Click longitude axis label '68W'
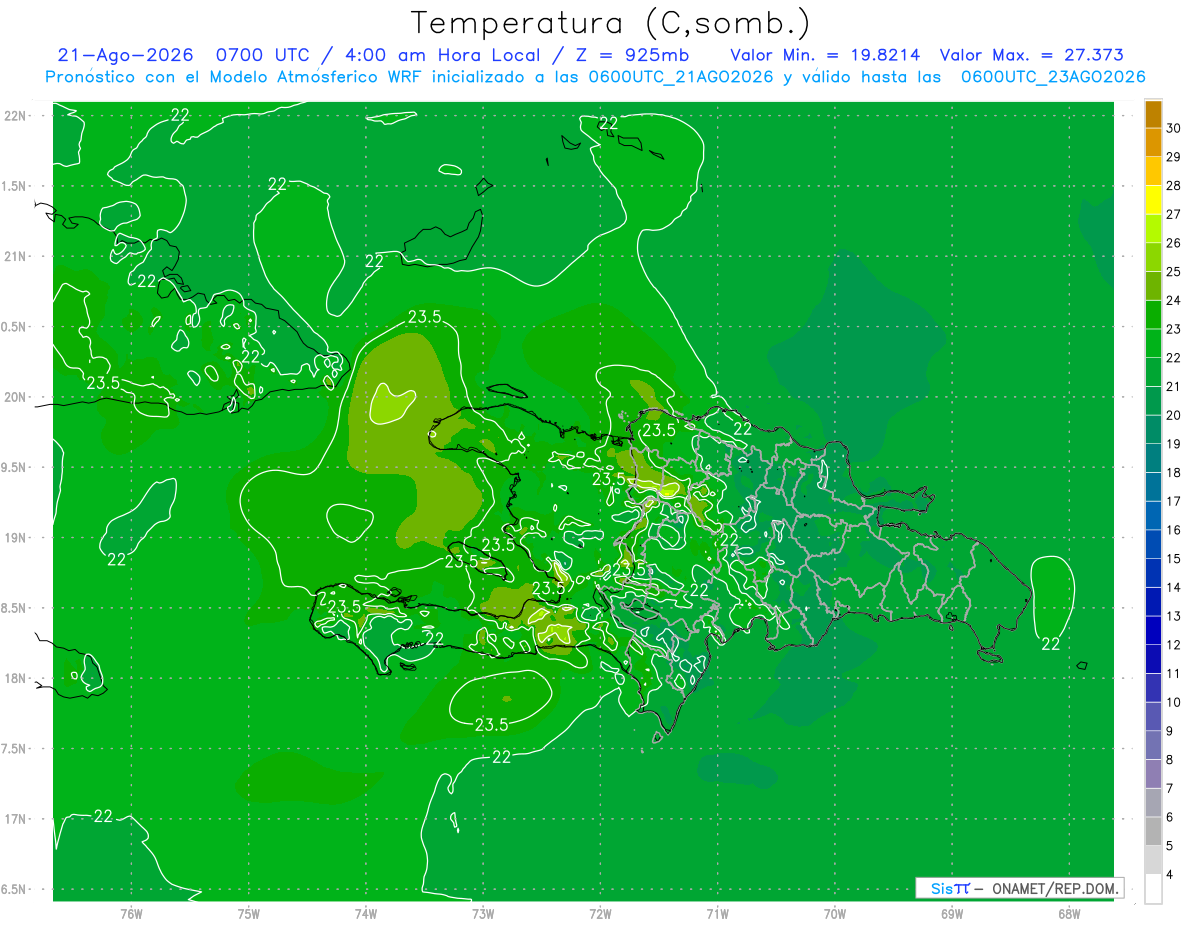Screen dimensions: 1200x927 coord(1069,913)
